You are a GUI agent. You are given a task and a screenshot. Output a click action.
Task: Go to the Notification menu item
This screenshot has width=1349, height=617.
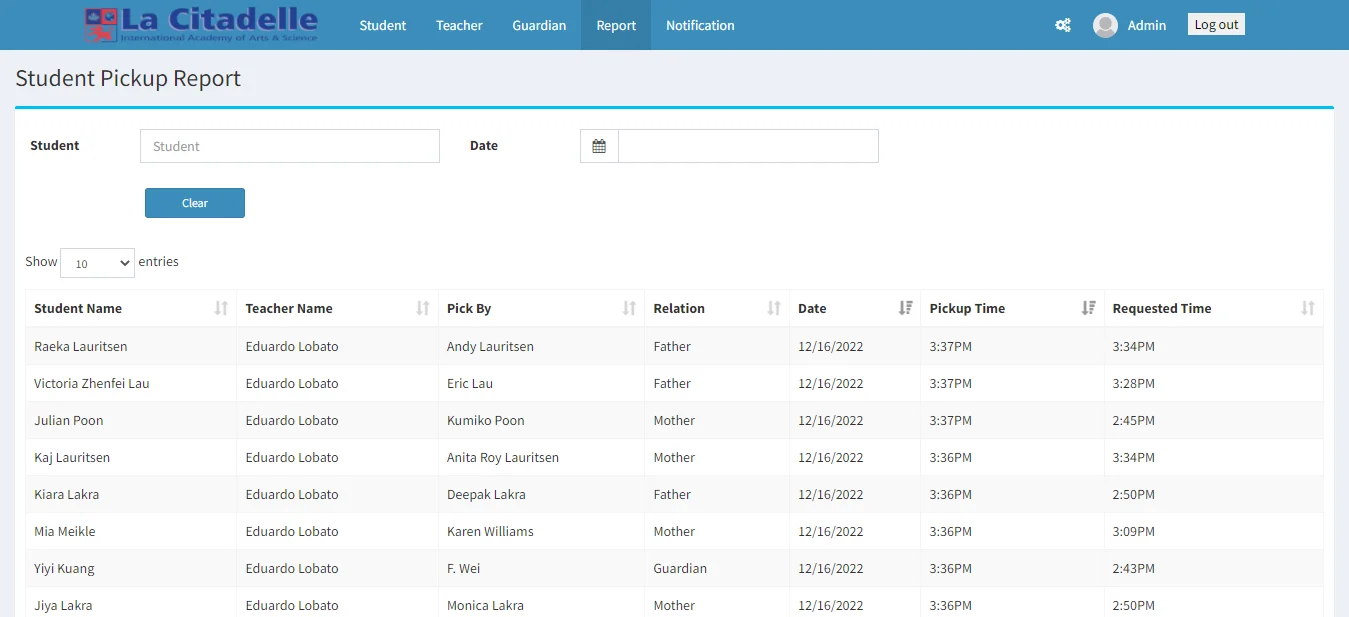point(700,25)
